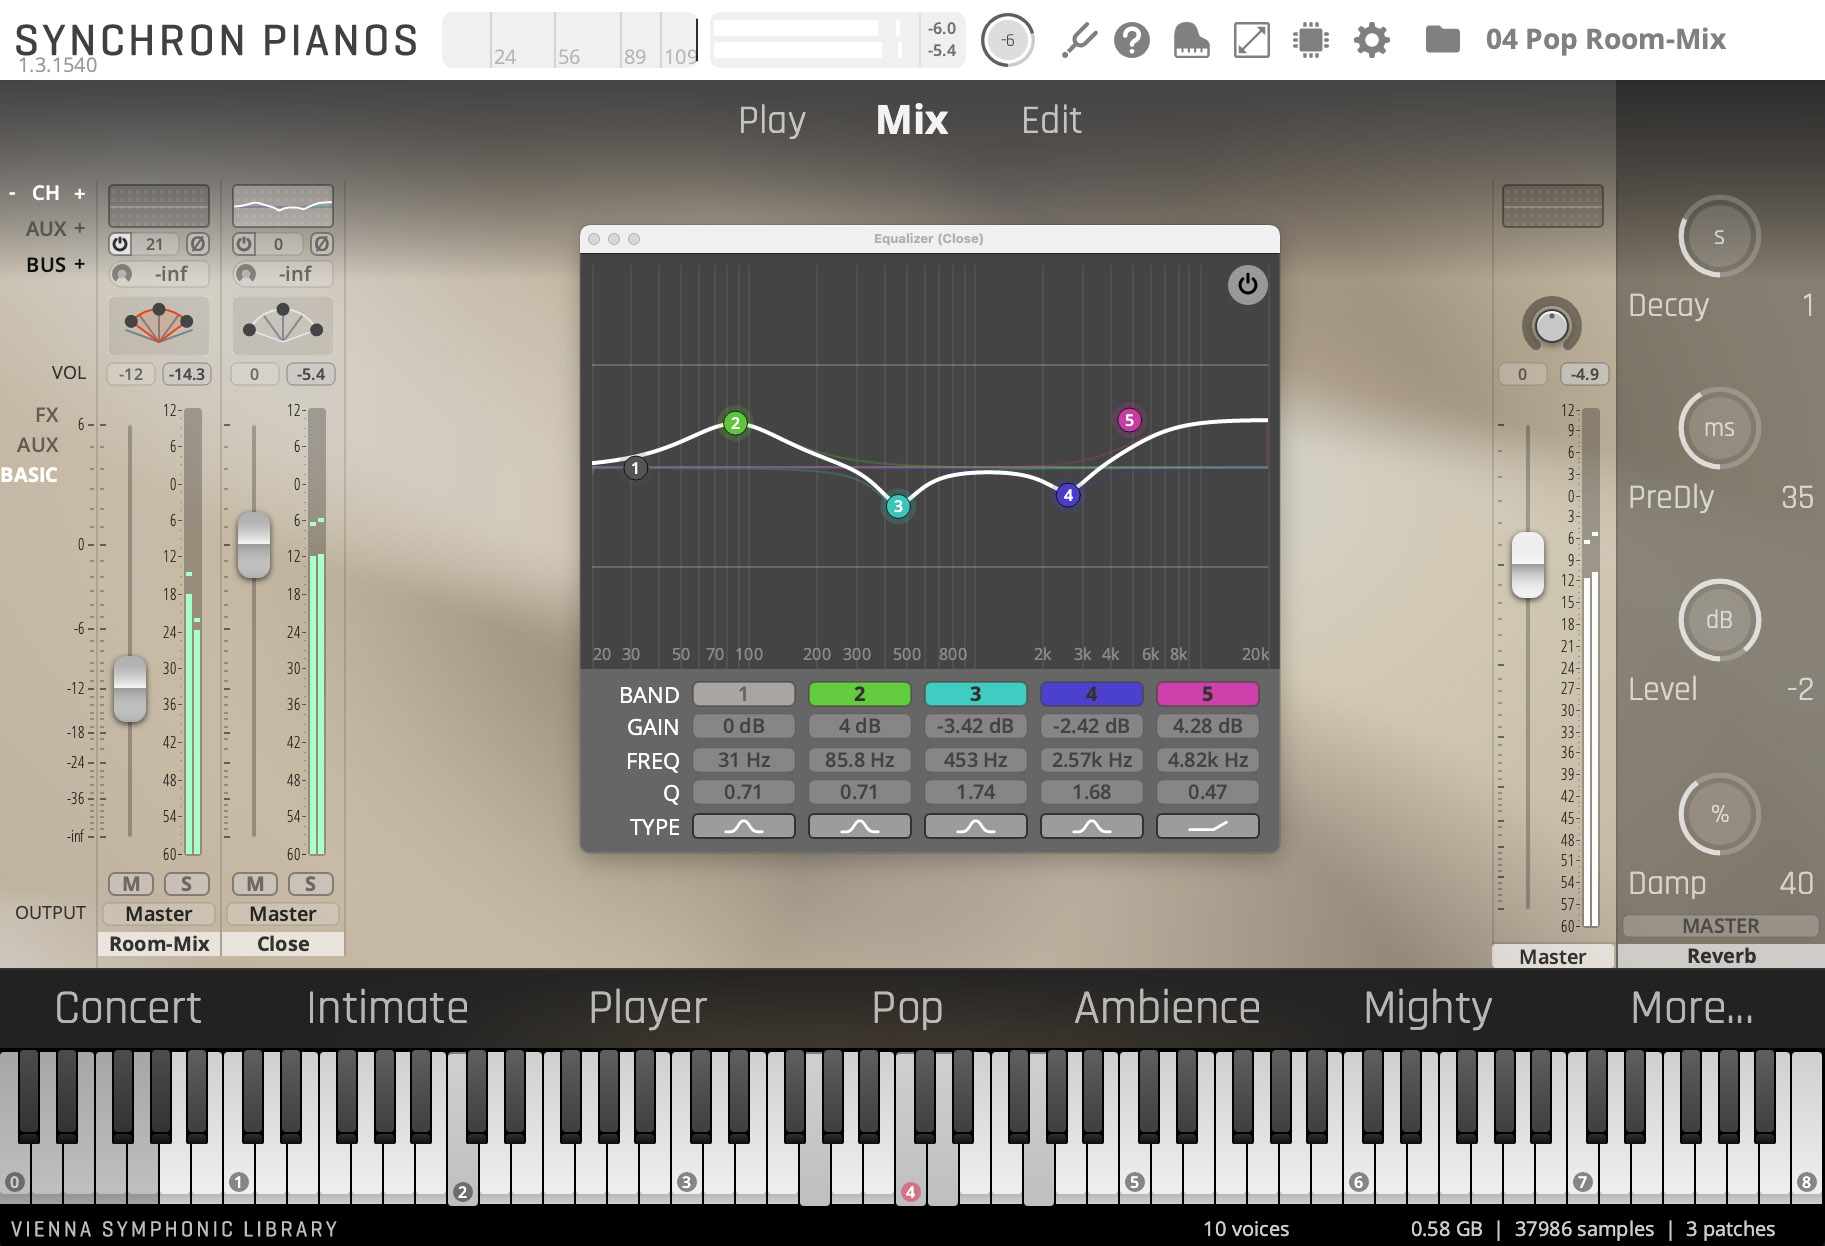Click the band 3 GAIN value field
The height and width of the screenshot is (1246, 1825).
(975, 726)
